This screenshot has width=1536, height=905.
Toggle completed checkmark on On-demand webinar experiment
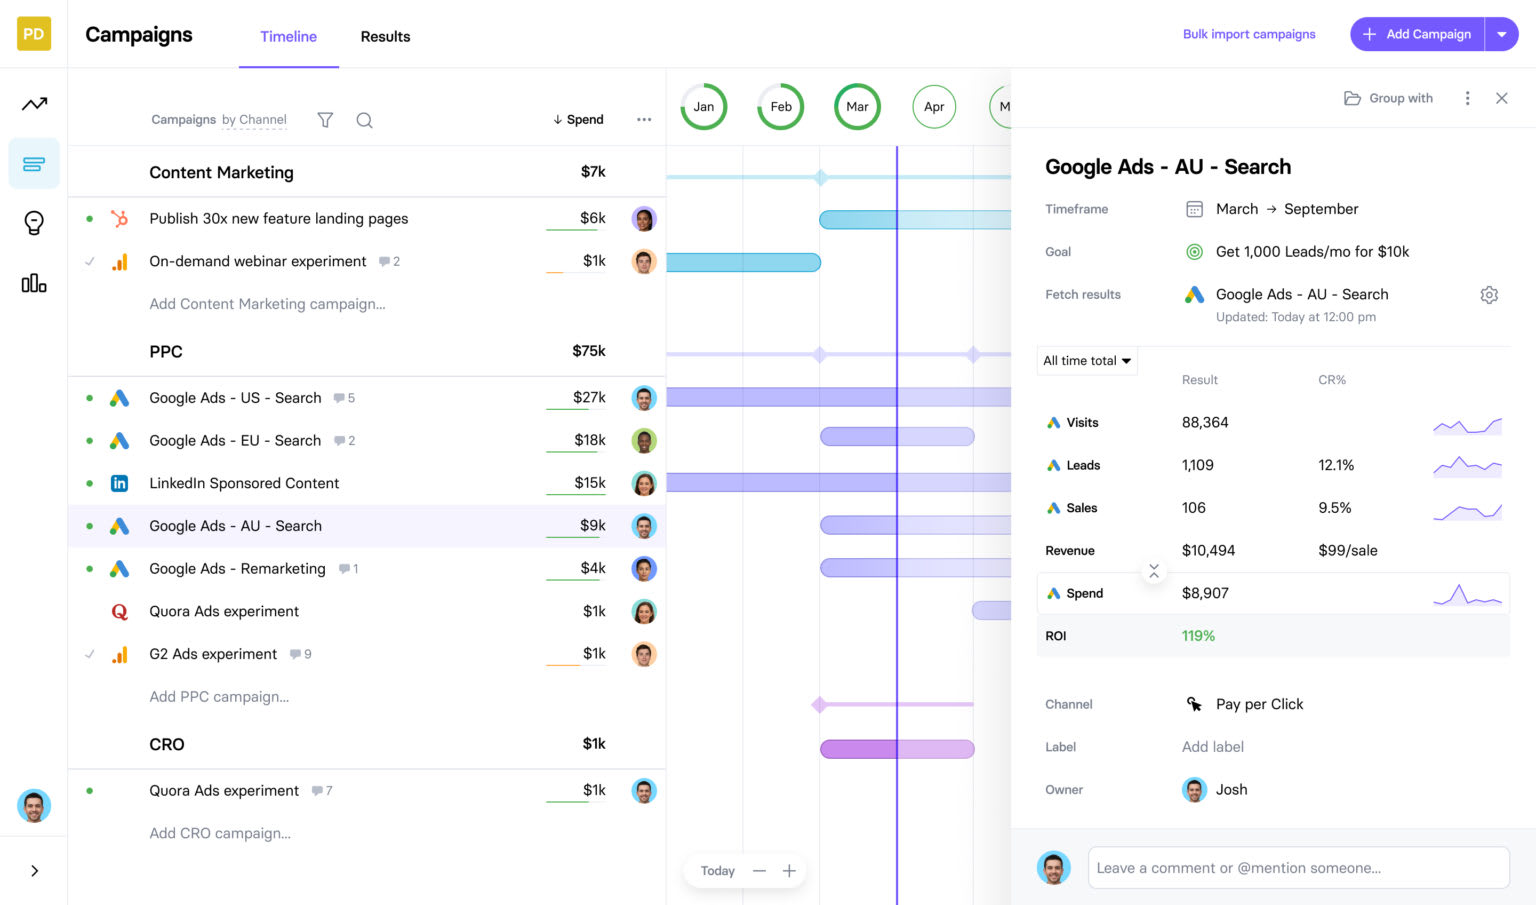[x=90, y=262]
